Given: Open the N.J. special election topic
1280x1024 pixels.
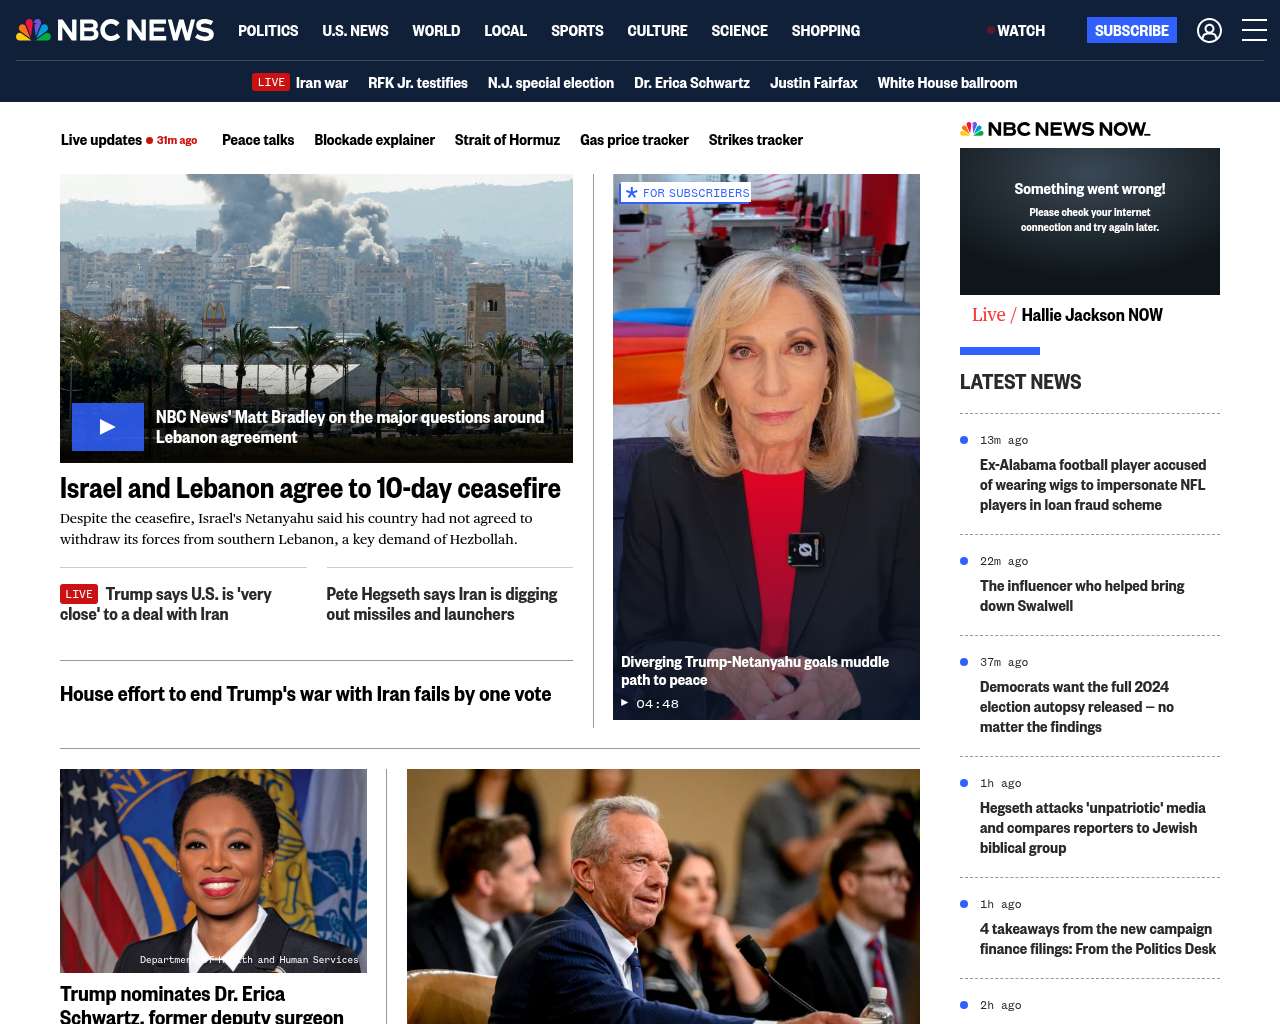Looking at the screenshot, I should click(x=551, y=83).
